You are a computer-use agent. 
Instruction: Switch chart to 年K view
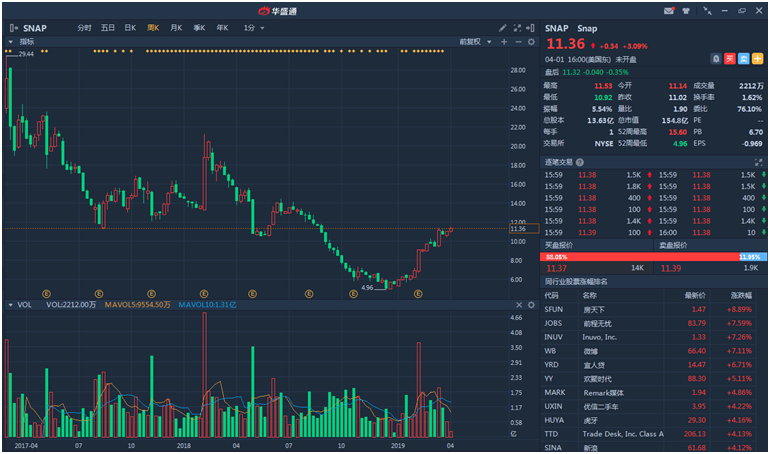pyautogui.click(x=222, y=28)
